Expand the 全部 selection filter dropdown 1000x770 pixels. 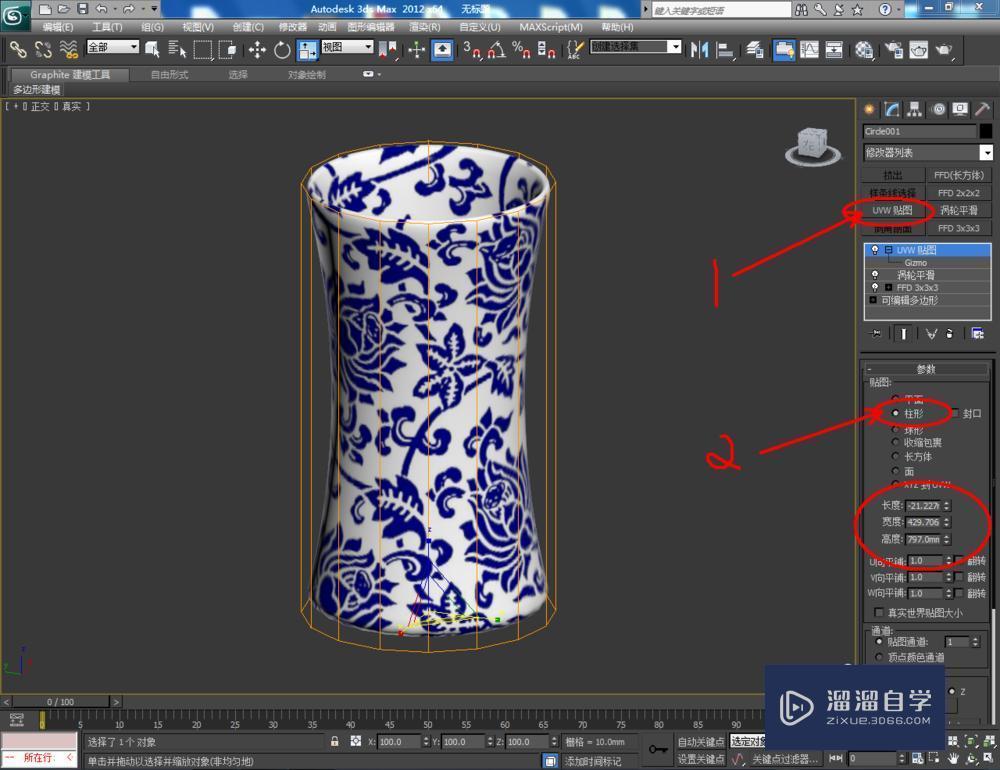click(x=113, y=48)
